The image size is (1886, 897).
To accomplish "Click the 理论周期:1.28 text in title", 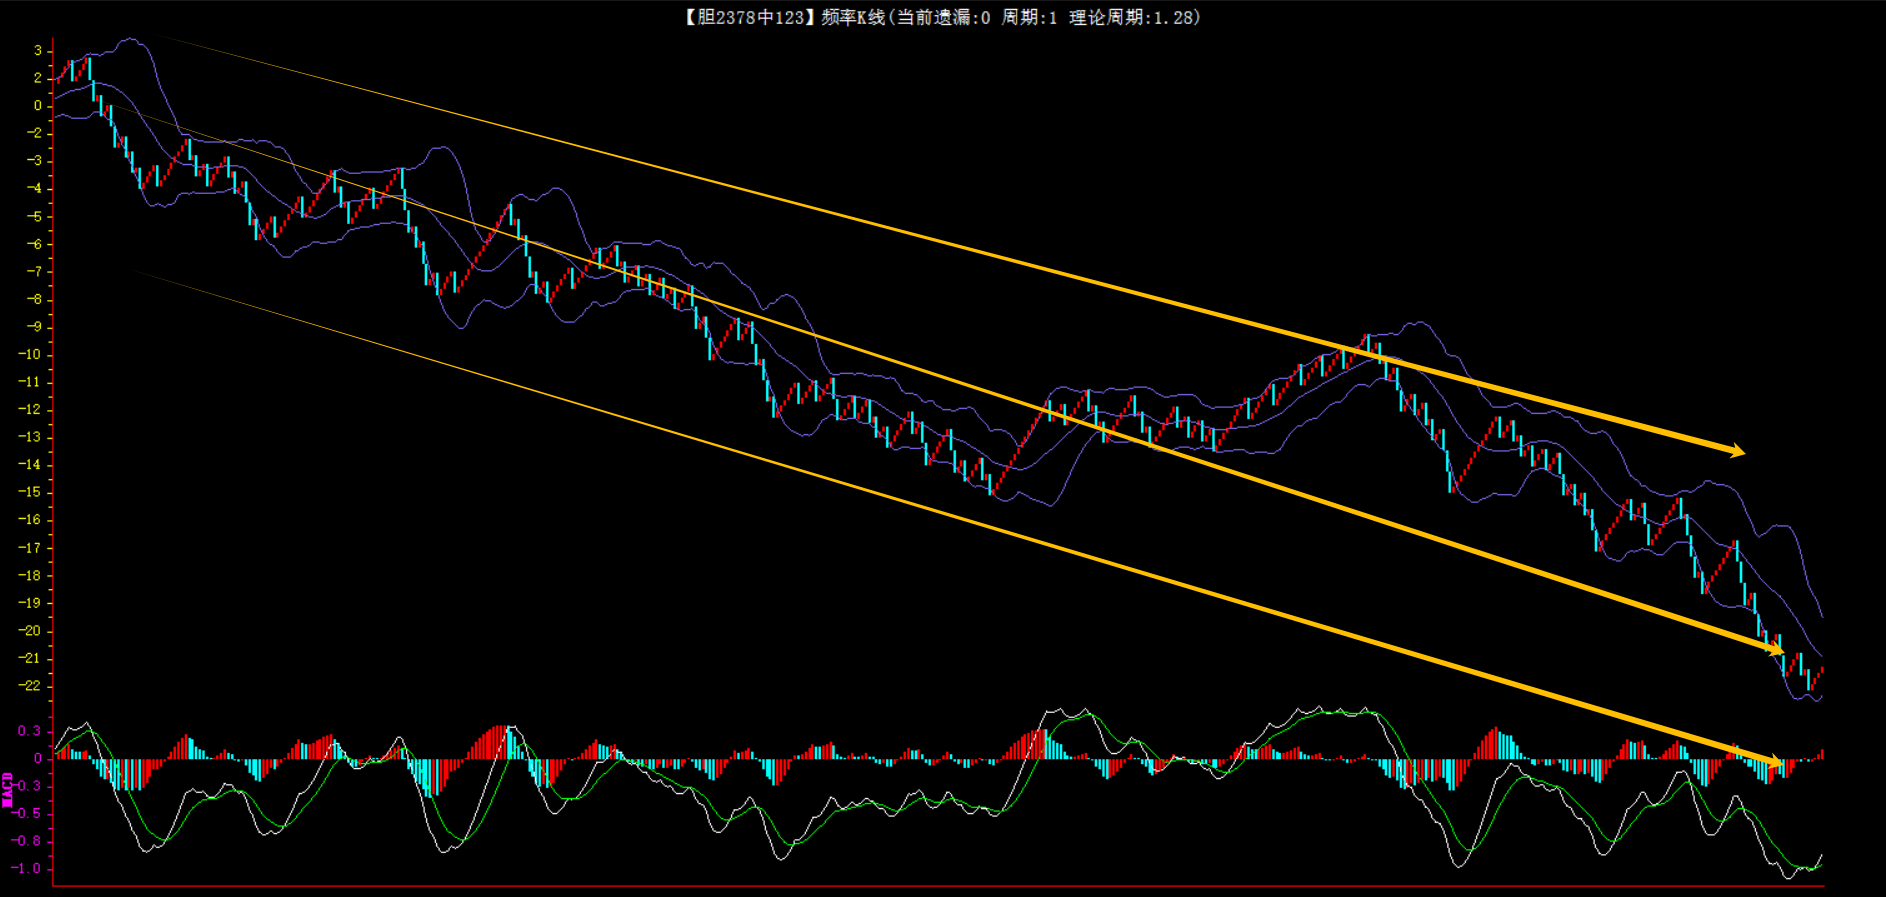I will point(1134,17).
